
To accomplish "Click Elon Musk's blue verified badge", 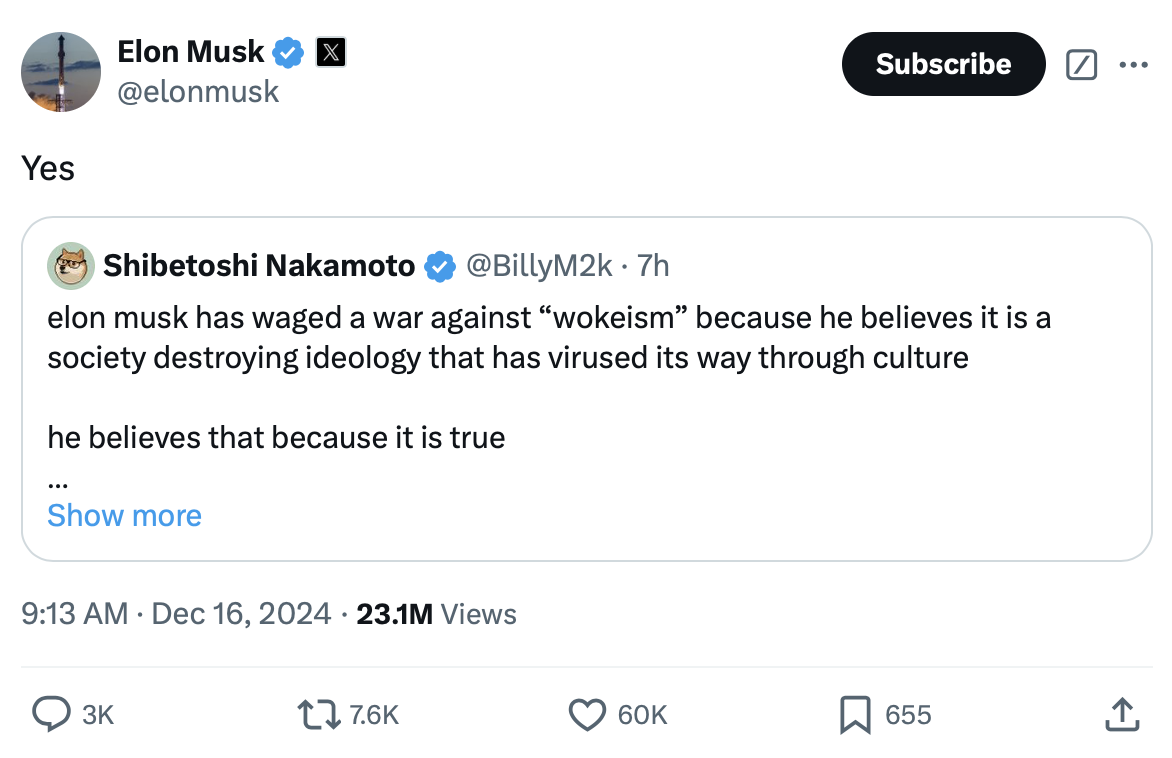I will click(289, 53).
